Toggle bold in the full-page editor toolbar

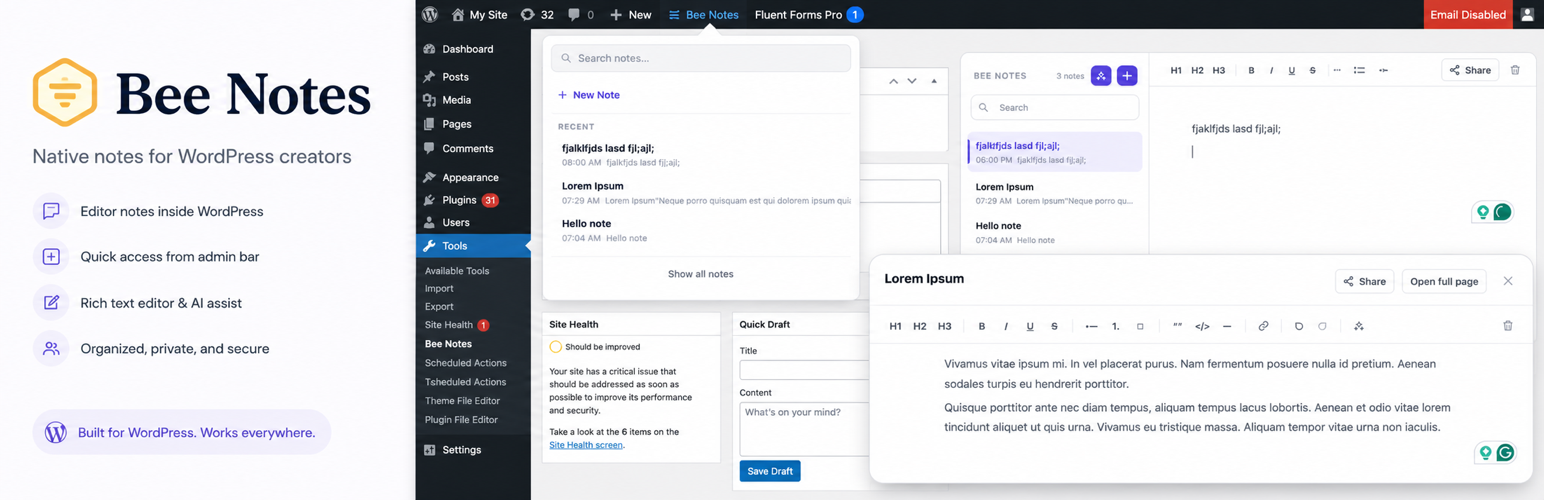click(1251, 70)
